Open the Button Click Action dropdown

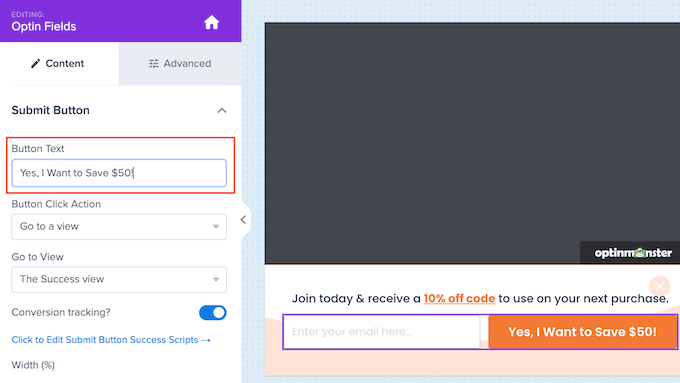click(x=119, y=226)
